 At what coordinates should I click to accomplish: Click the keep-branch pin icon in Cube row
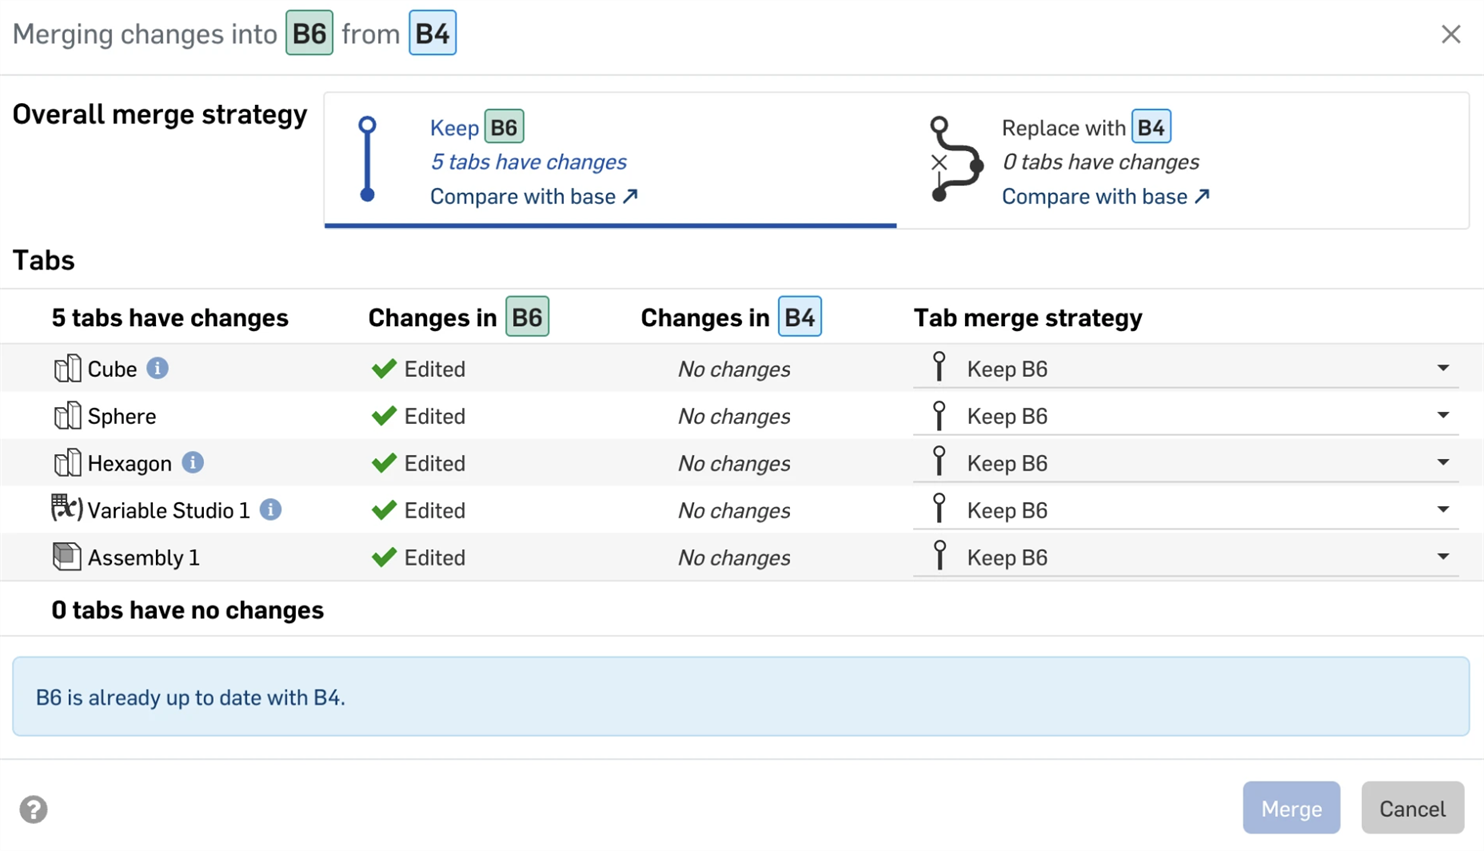[x=939, y=367]
